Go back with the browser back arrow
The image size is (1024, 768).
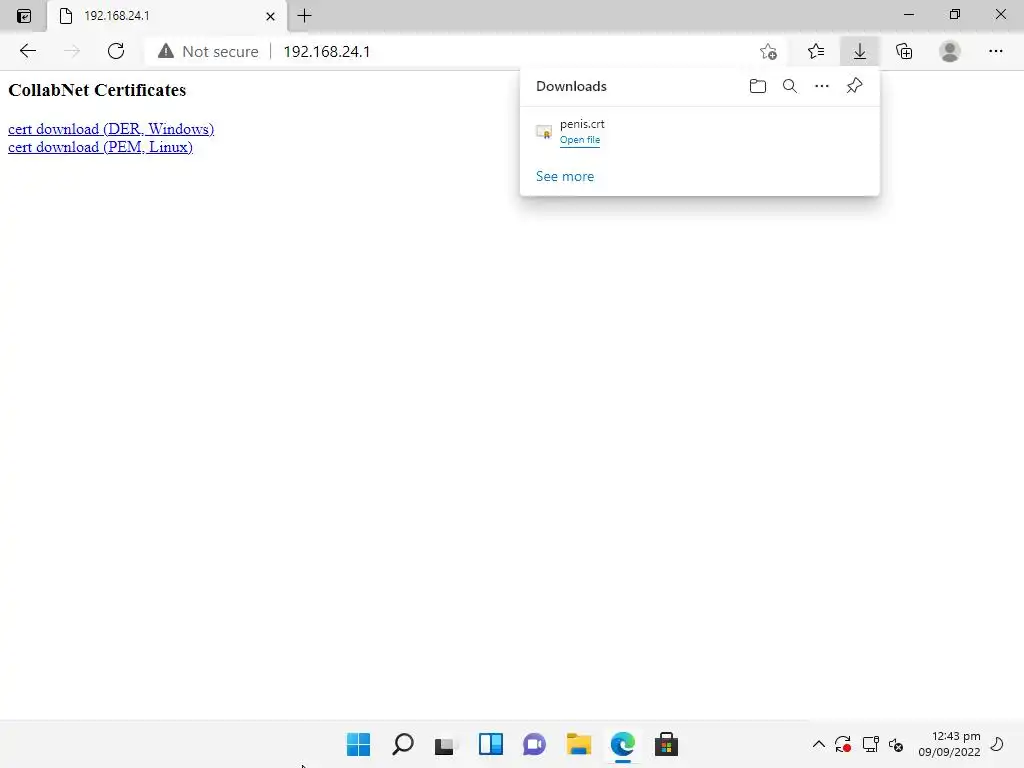(27, 51)
